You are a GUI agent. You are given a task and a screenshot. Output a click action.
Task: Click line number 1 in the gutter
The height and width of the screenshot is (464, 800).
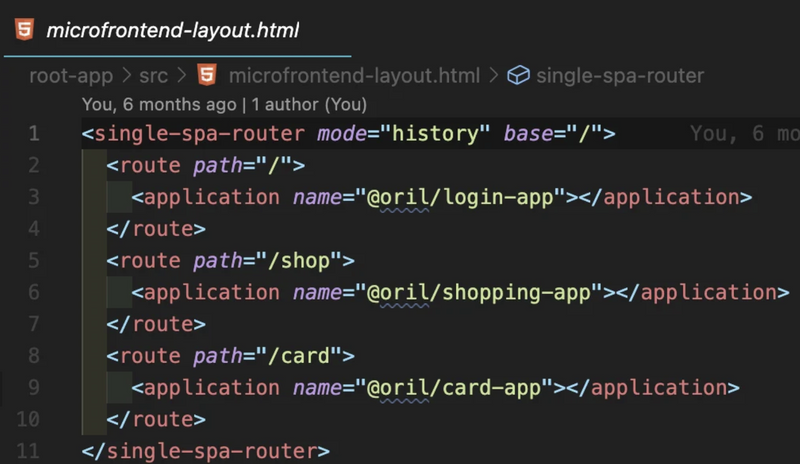pos(34,134)
